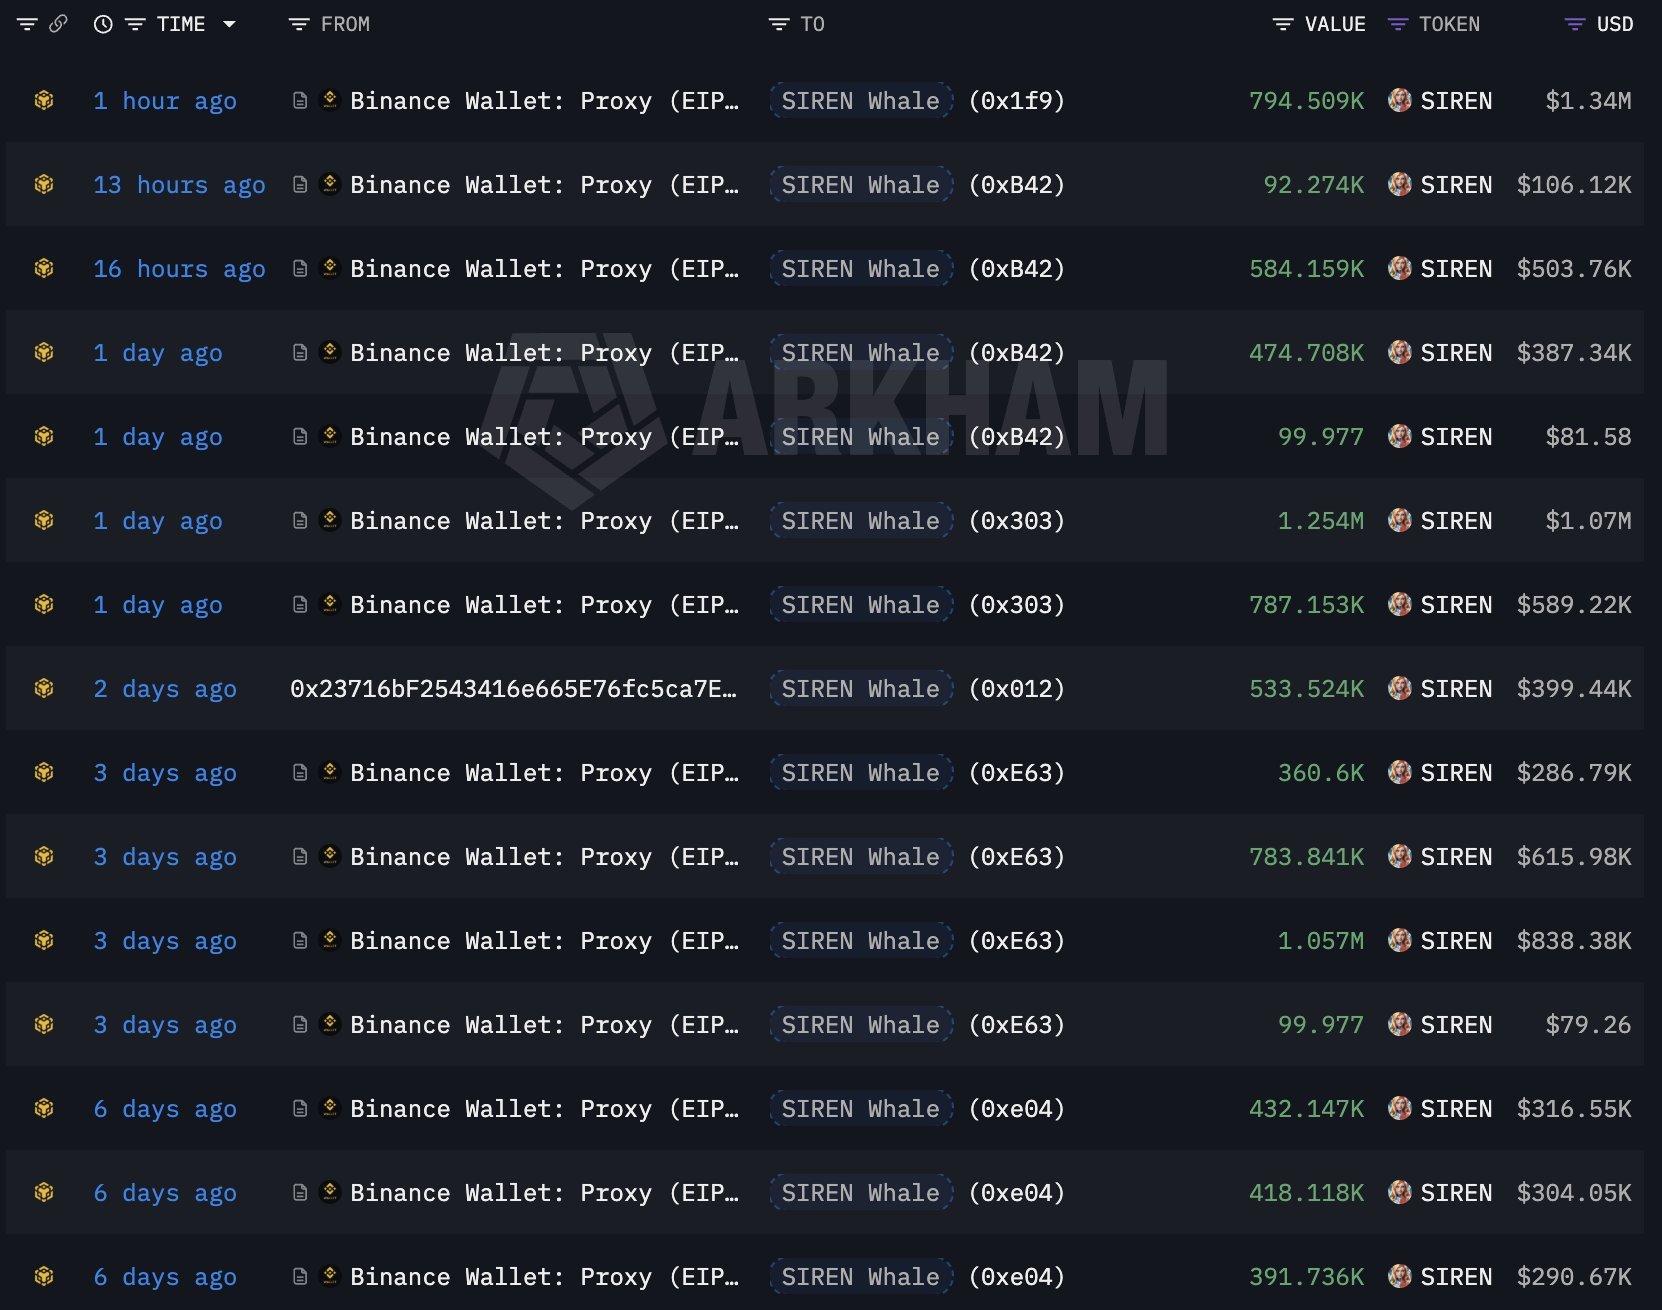This screenshot has height=1310, width=1662.
Task: Open the USD column filter icon
Action: 1575,24
